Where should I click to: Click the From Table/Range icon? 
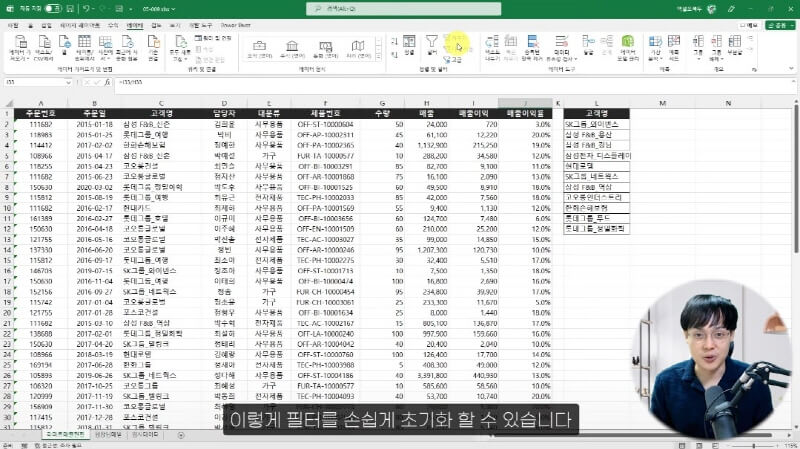click(x=84, y=47)
